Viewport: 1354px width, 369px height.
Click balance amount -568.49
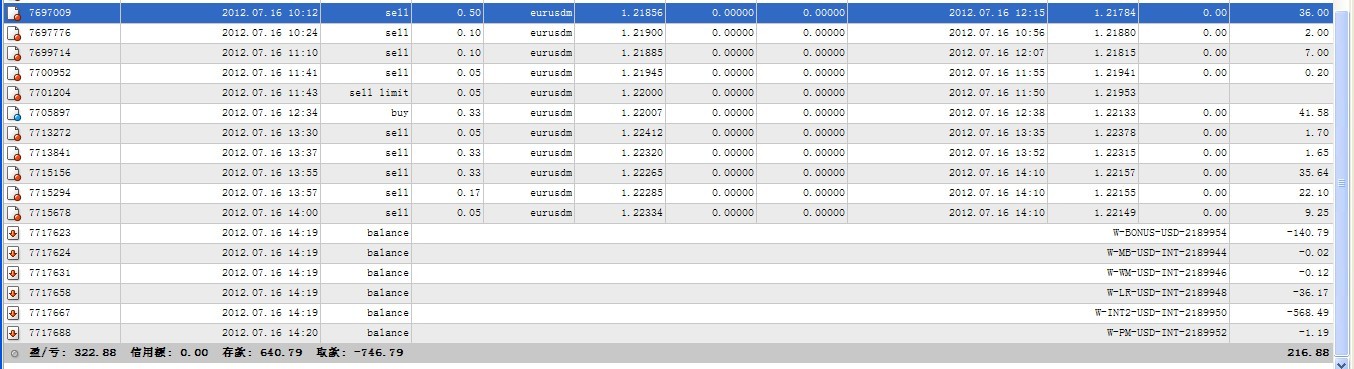pyautogui.click(x=1308, y=313)
